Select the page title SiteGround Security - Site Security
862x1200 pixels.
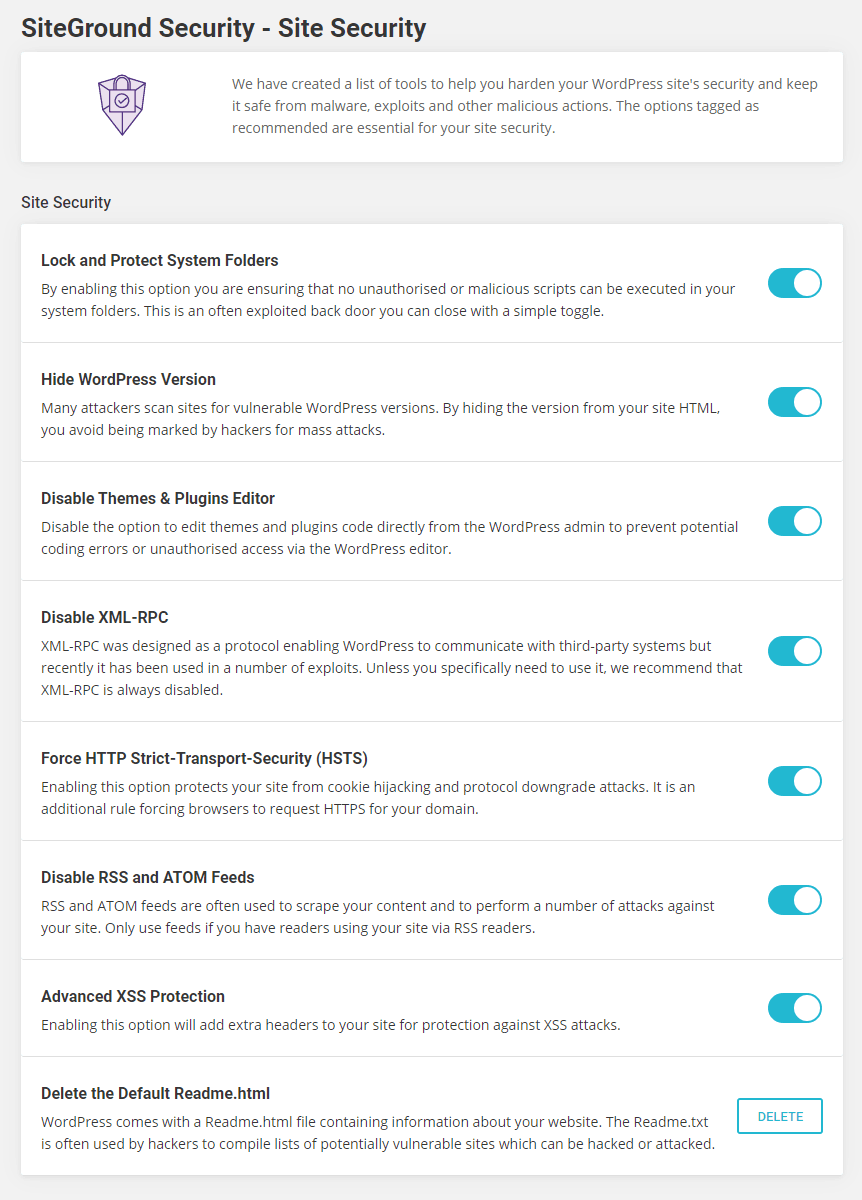[223, 27]
